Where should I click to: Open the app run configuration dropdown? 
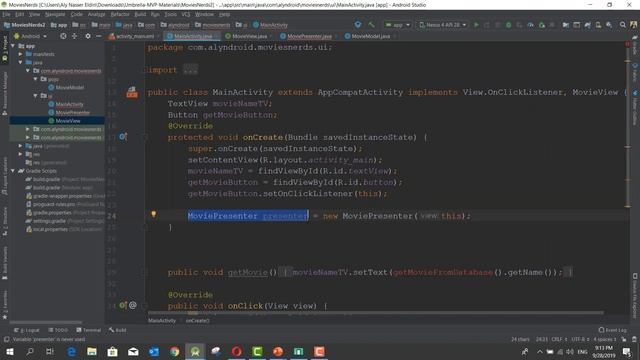[398, 25]
